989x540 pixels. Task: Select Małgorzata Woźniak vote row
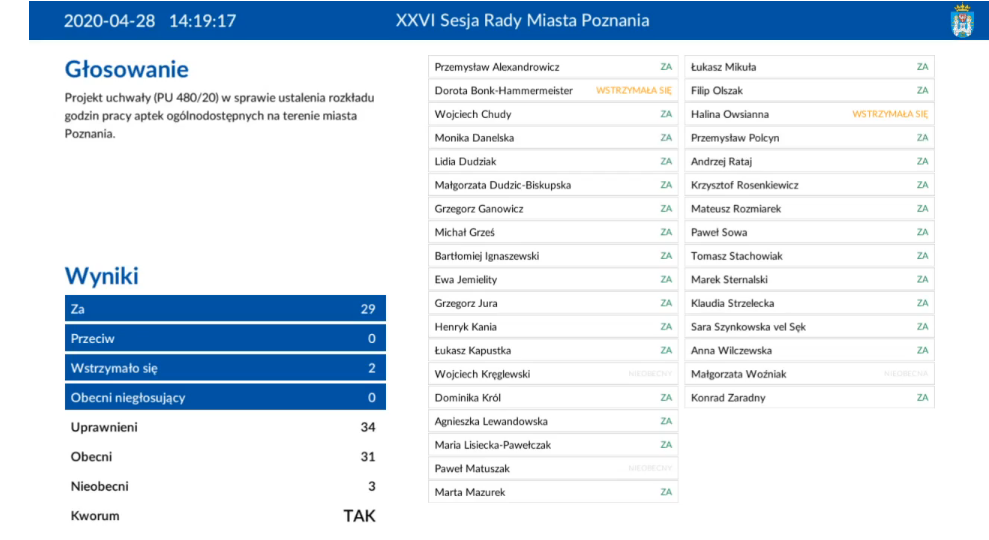point(809,374)
